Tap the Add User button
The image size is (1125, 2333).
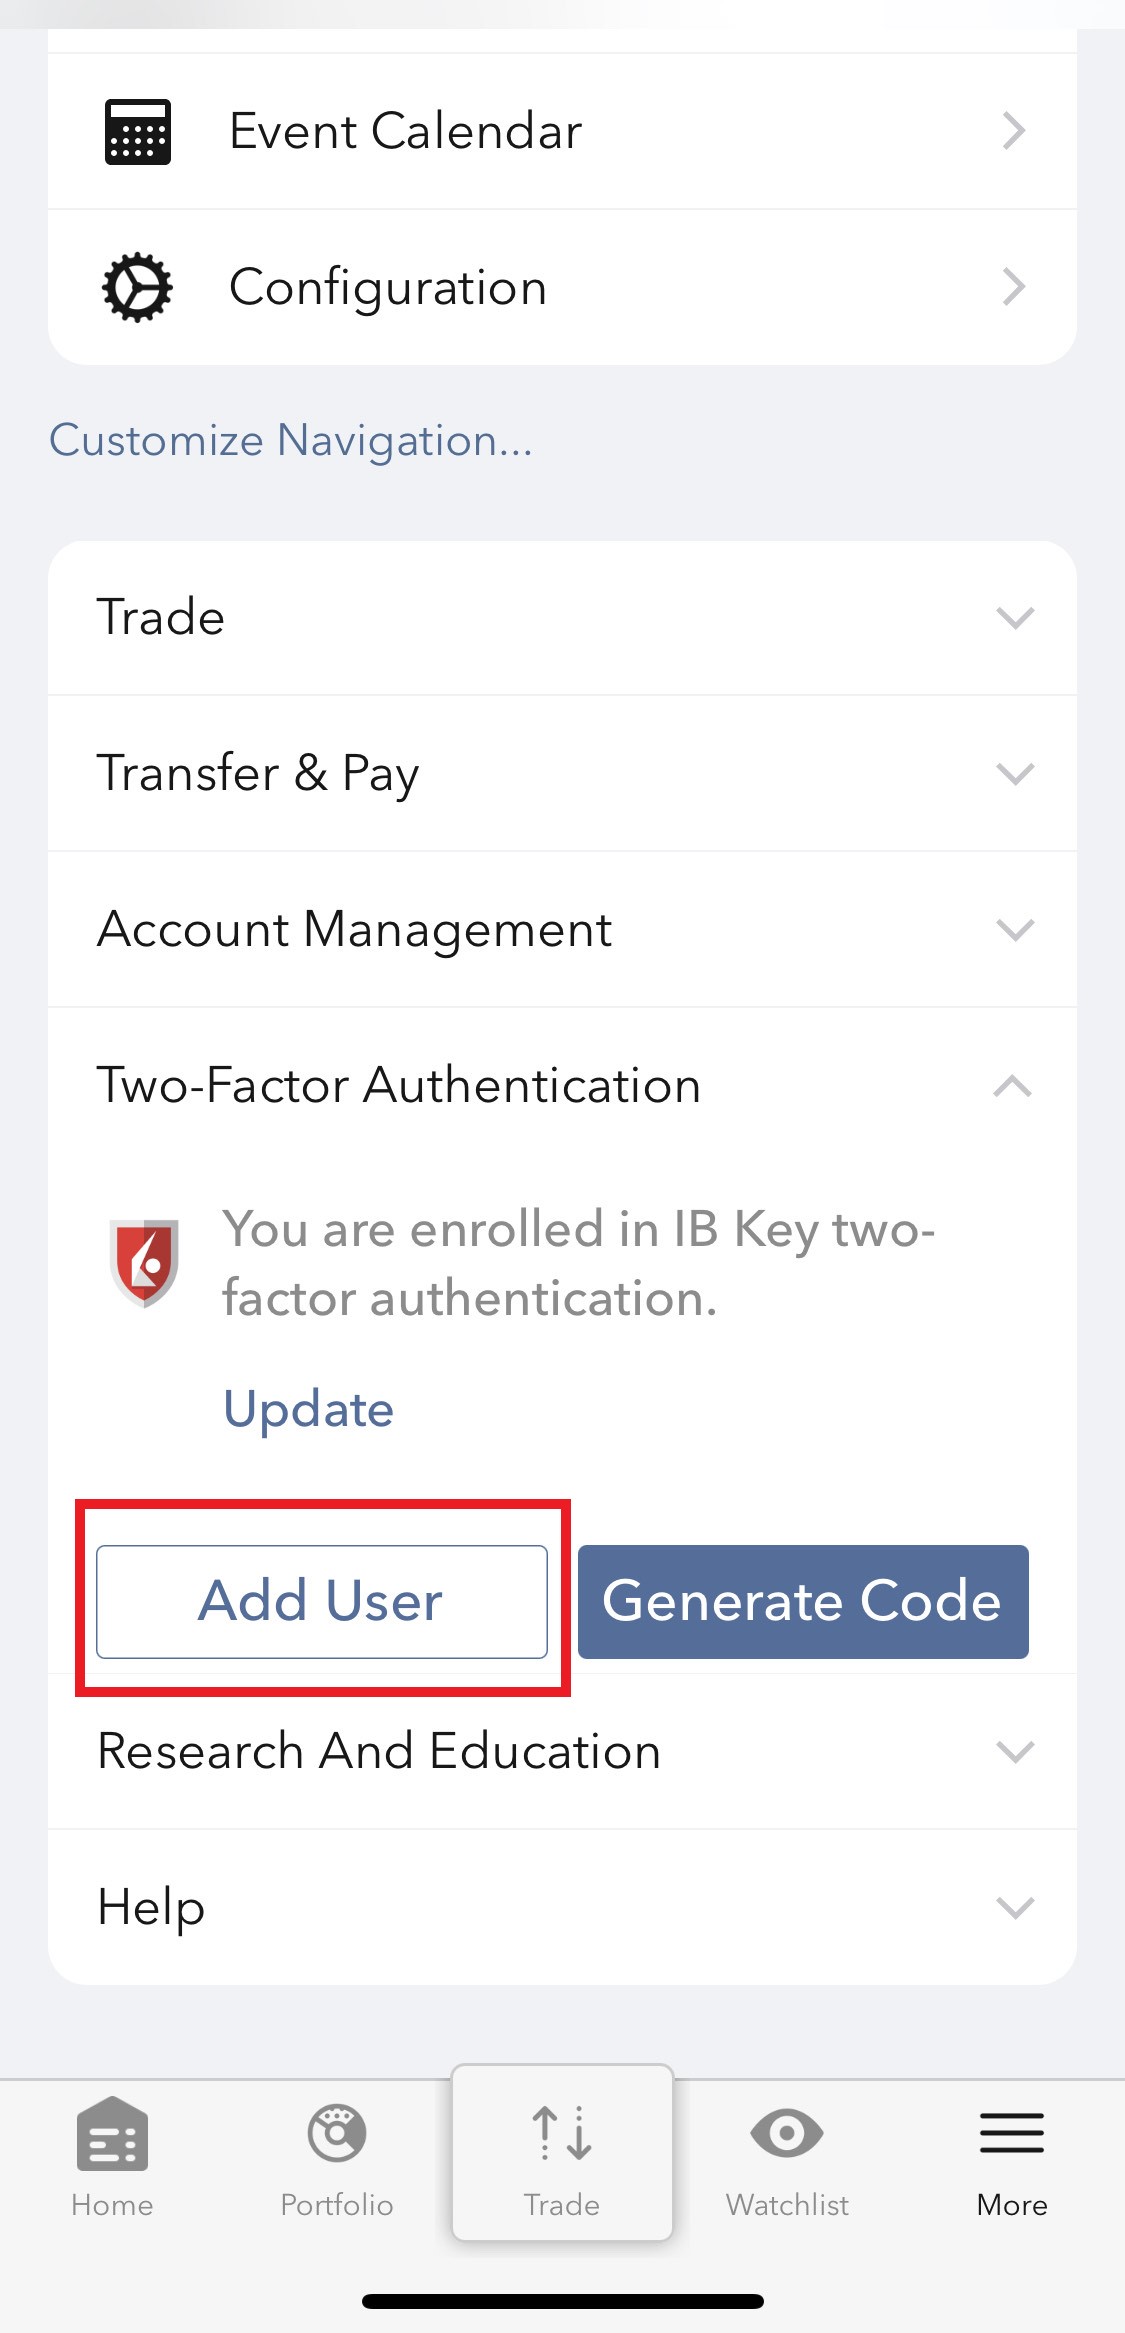(322, 1601)
